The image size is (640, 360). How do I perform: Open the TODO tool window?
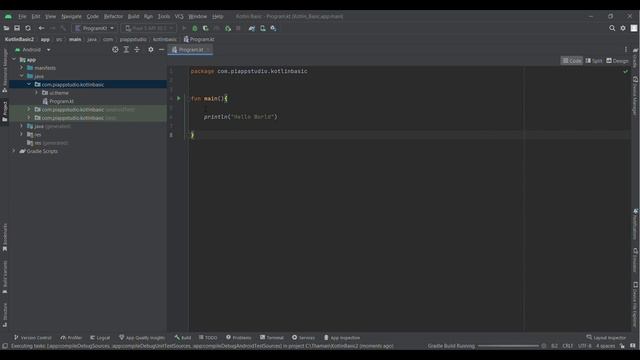coord(208,338)
